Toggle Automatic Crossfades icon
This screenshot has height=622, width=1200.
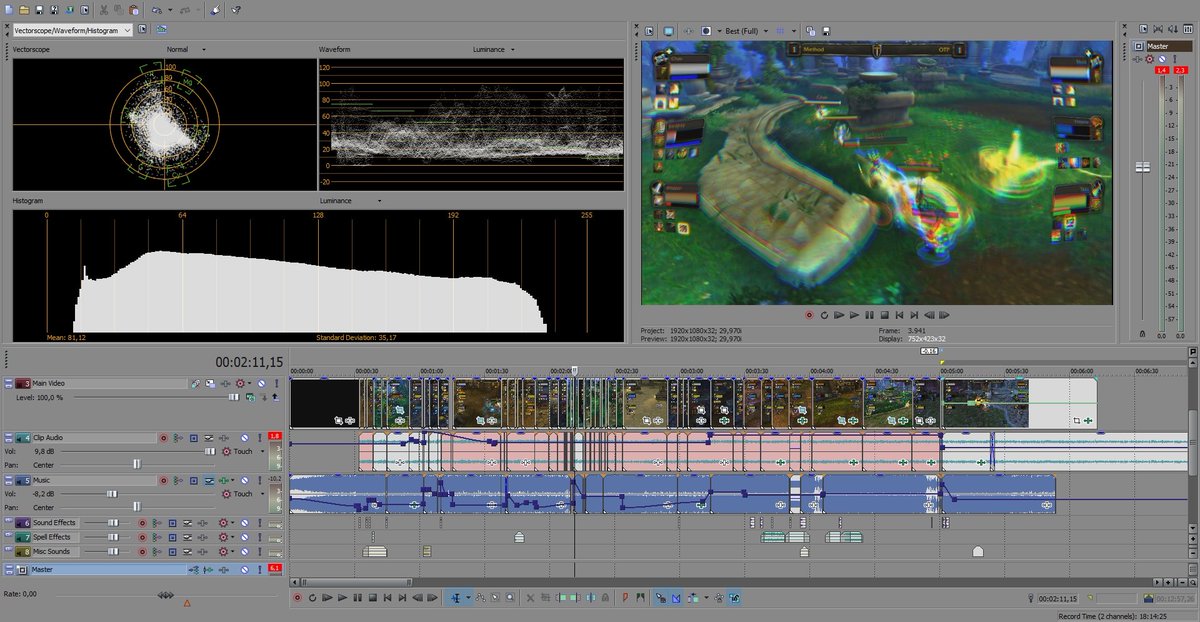pyautogui.click(x=676, y=598)
